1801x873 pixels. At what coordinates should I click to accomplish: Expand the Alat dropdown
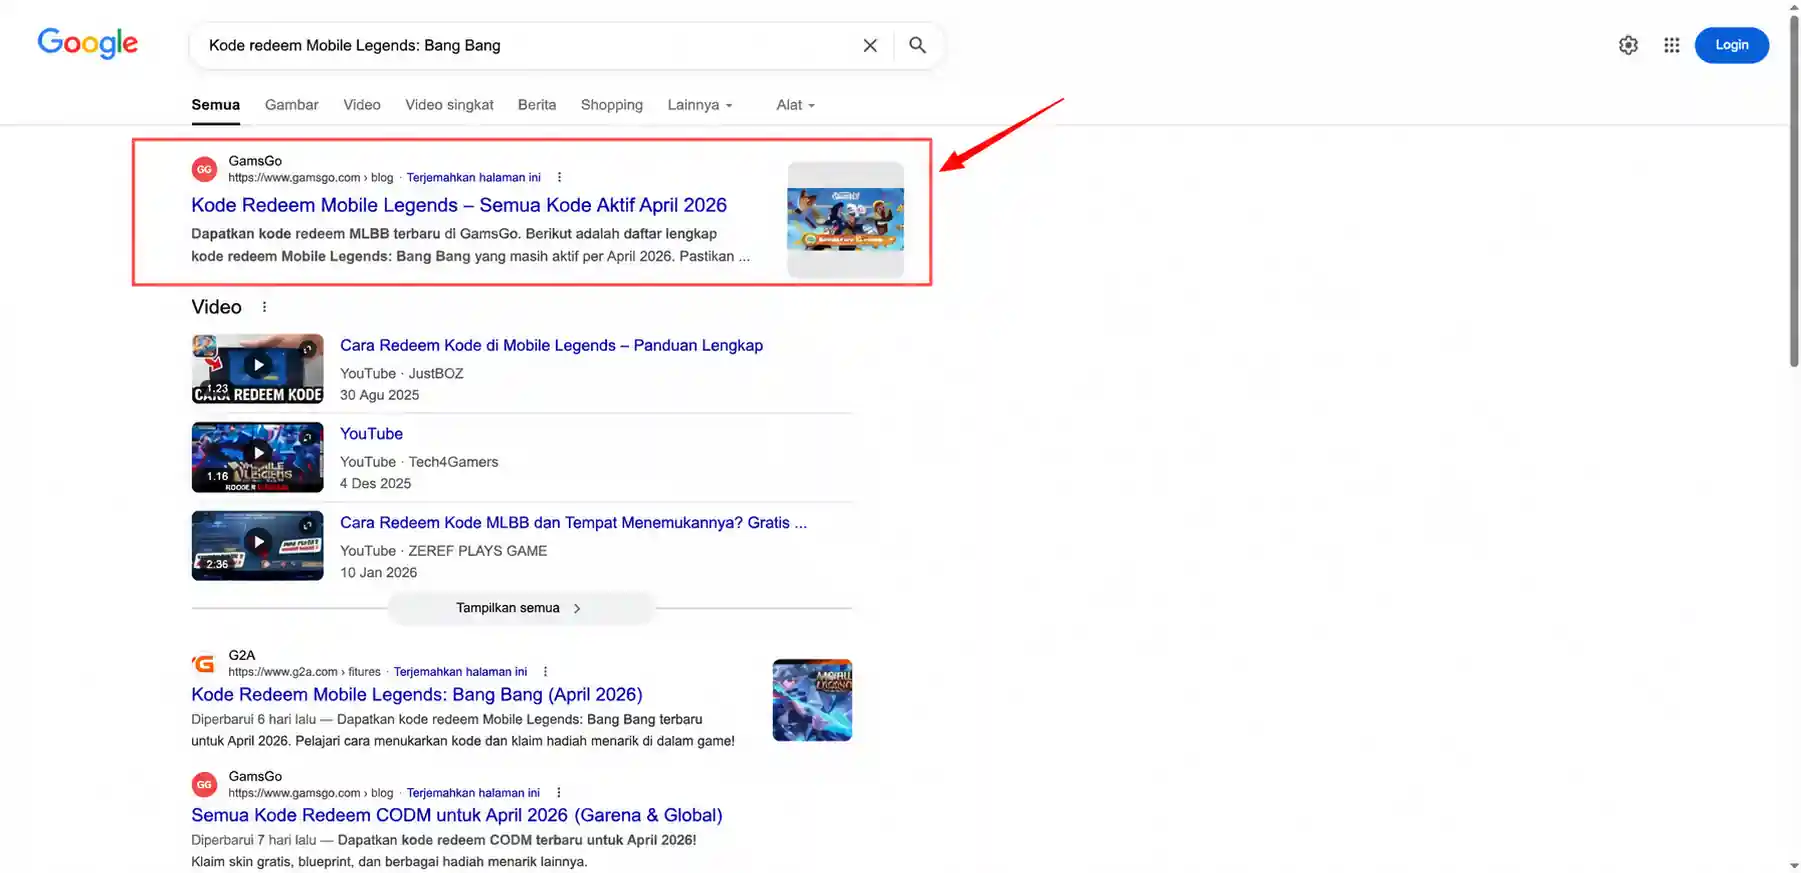(x=795, y=105)
